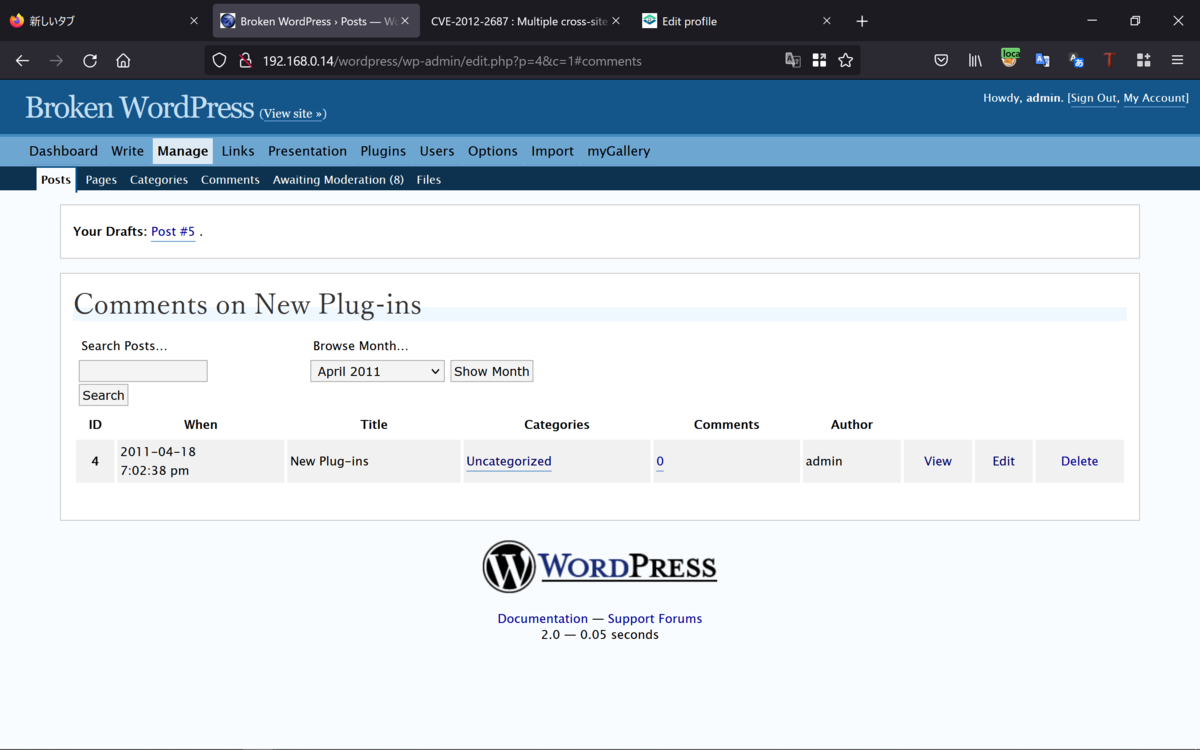Click the comment count 0 link
Viewport: 1200px width, 750px height.
pos(660,461)
